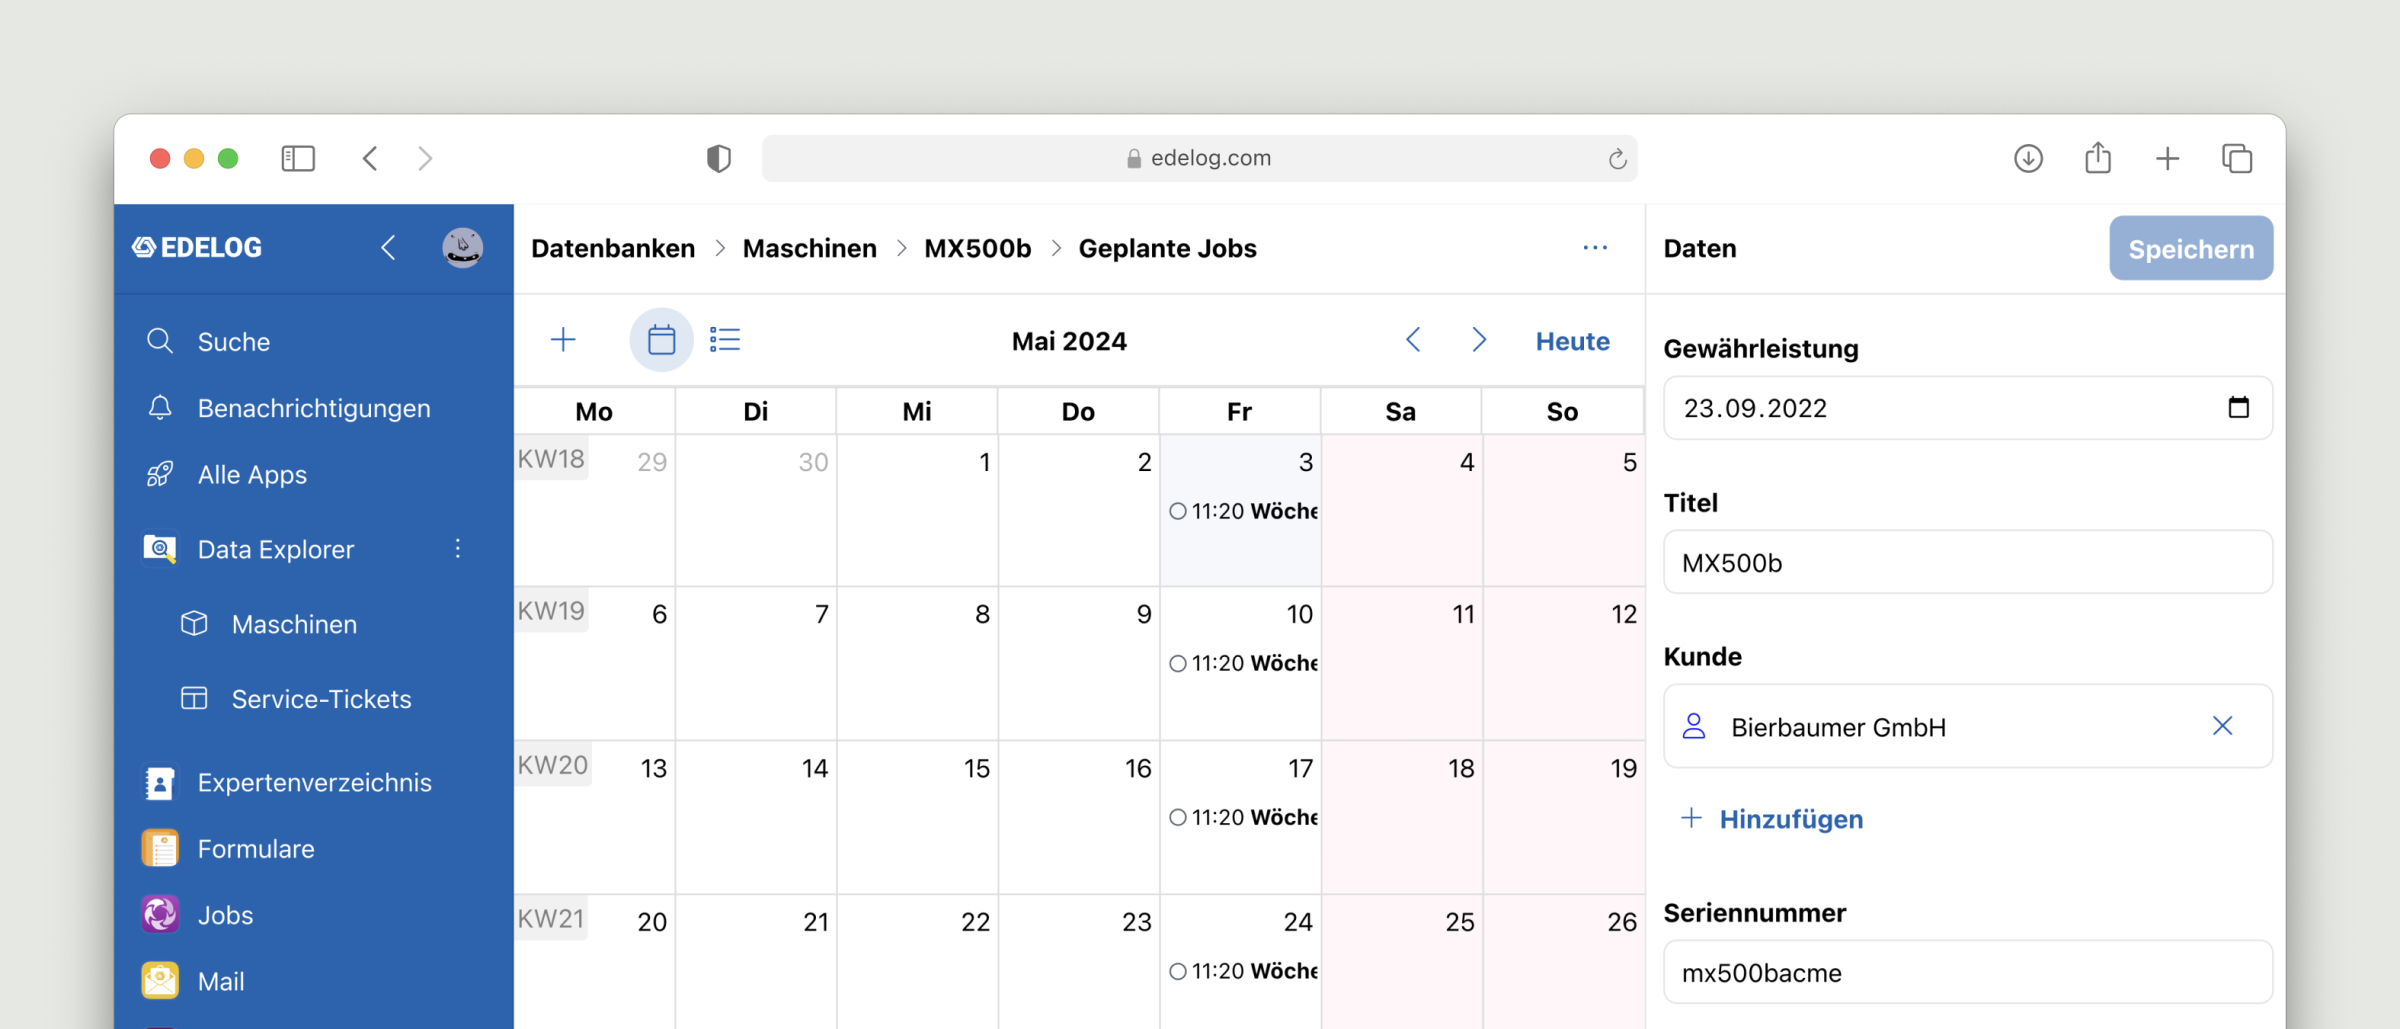Click Speichern button

pos(2191,248)
